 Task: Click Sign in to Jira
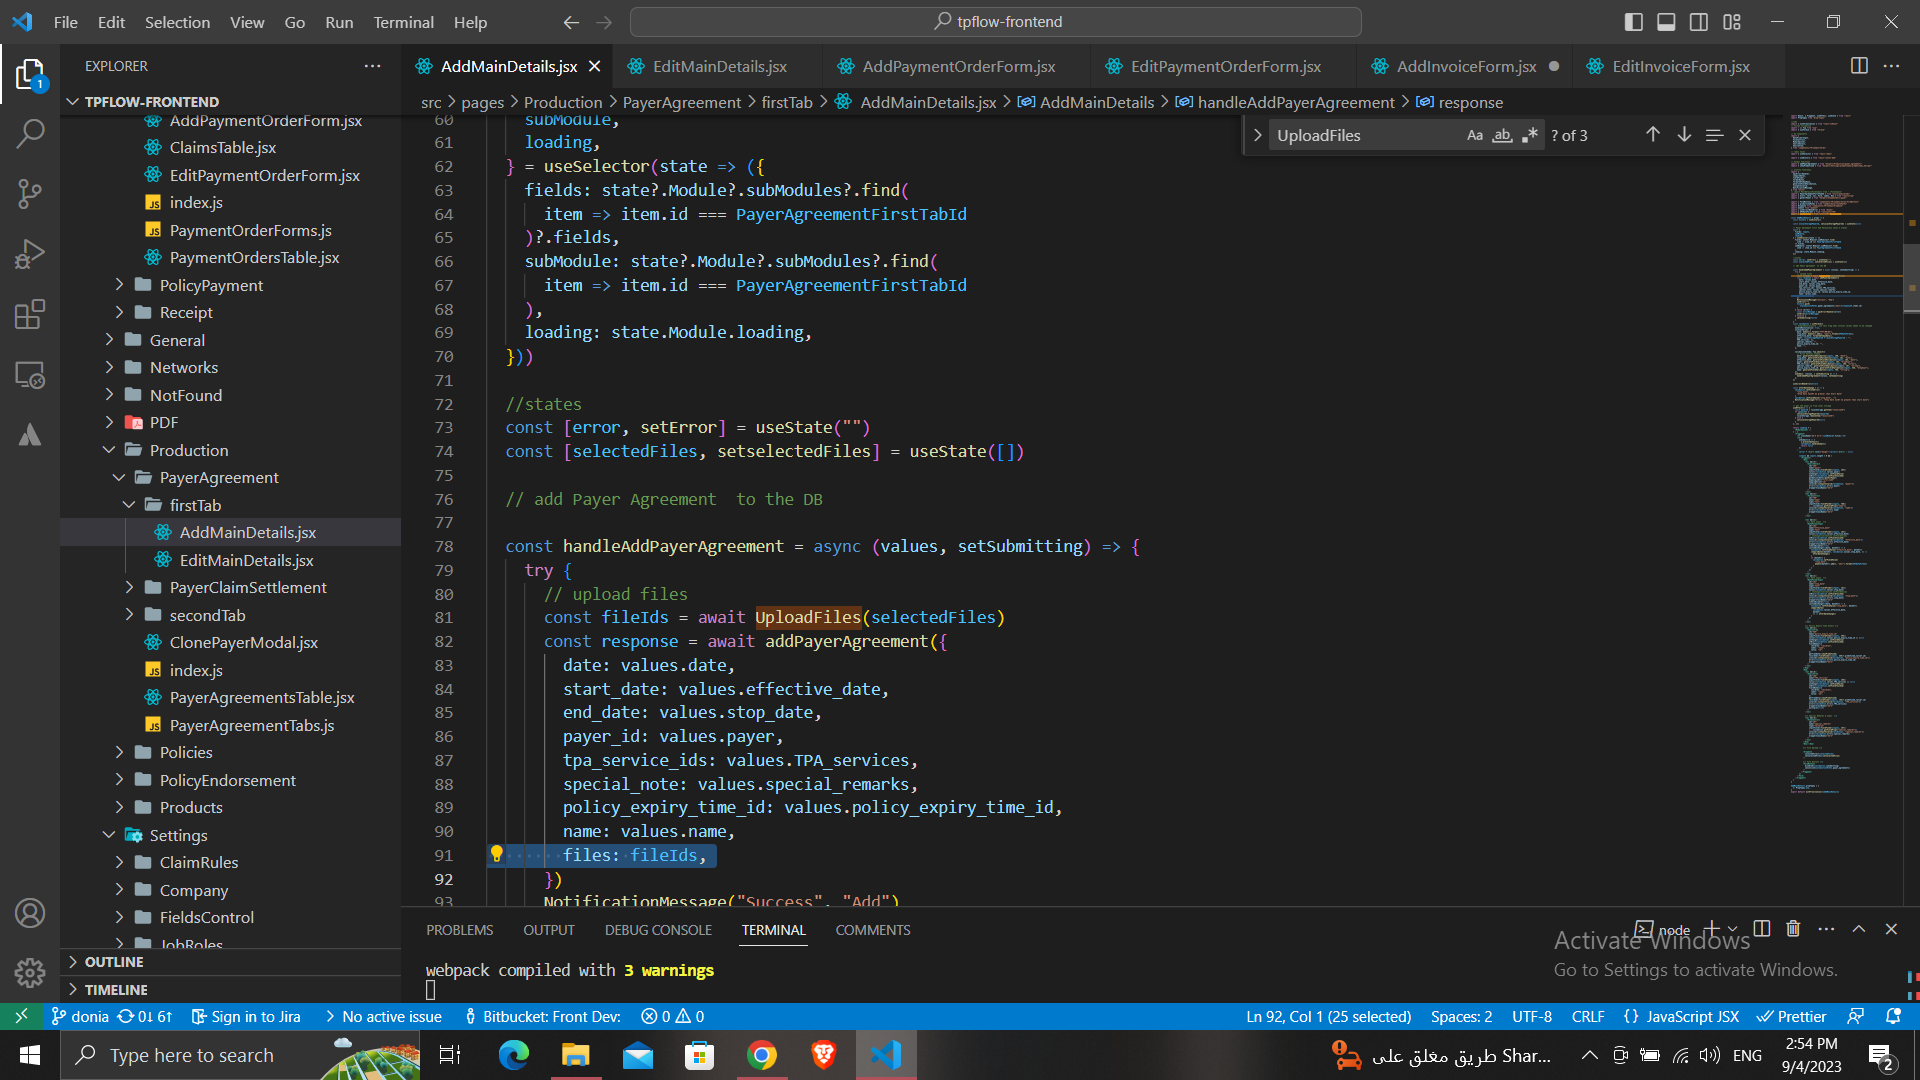pyautogui.click(x=246, y=1016)
